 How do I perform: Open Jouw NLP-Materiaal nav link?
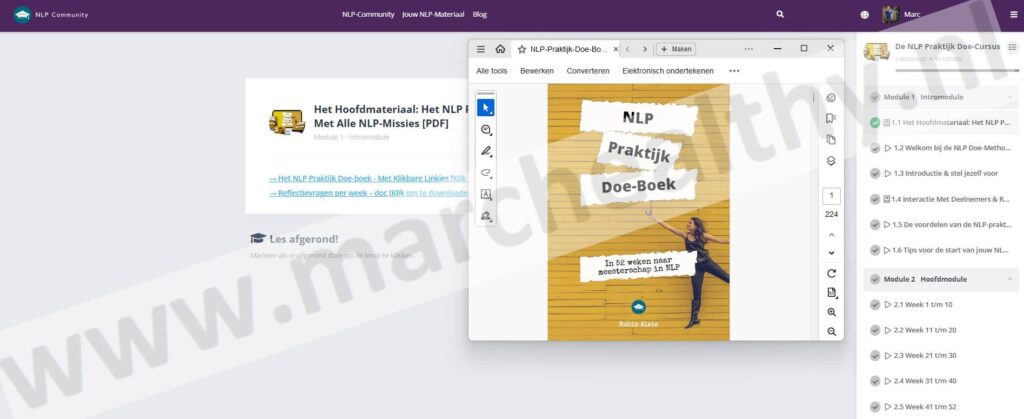click(433, 14)
